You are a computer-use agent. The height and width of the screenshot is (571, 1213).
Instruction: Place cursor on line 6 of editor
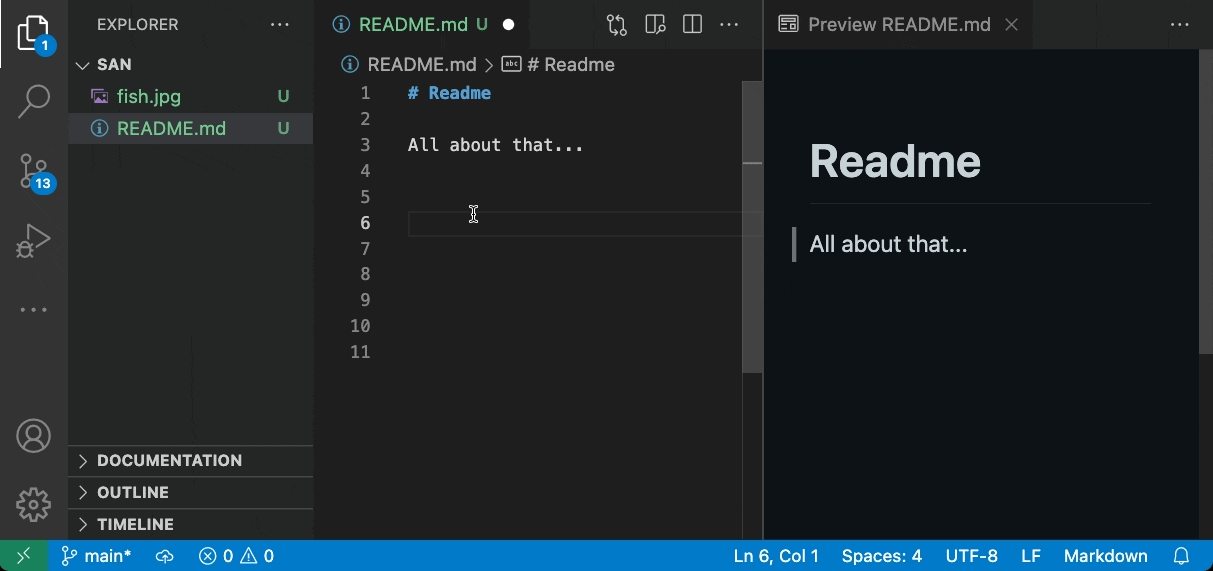click(585, 223)
